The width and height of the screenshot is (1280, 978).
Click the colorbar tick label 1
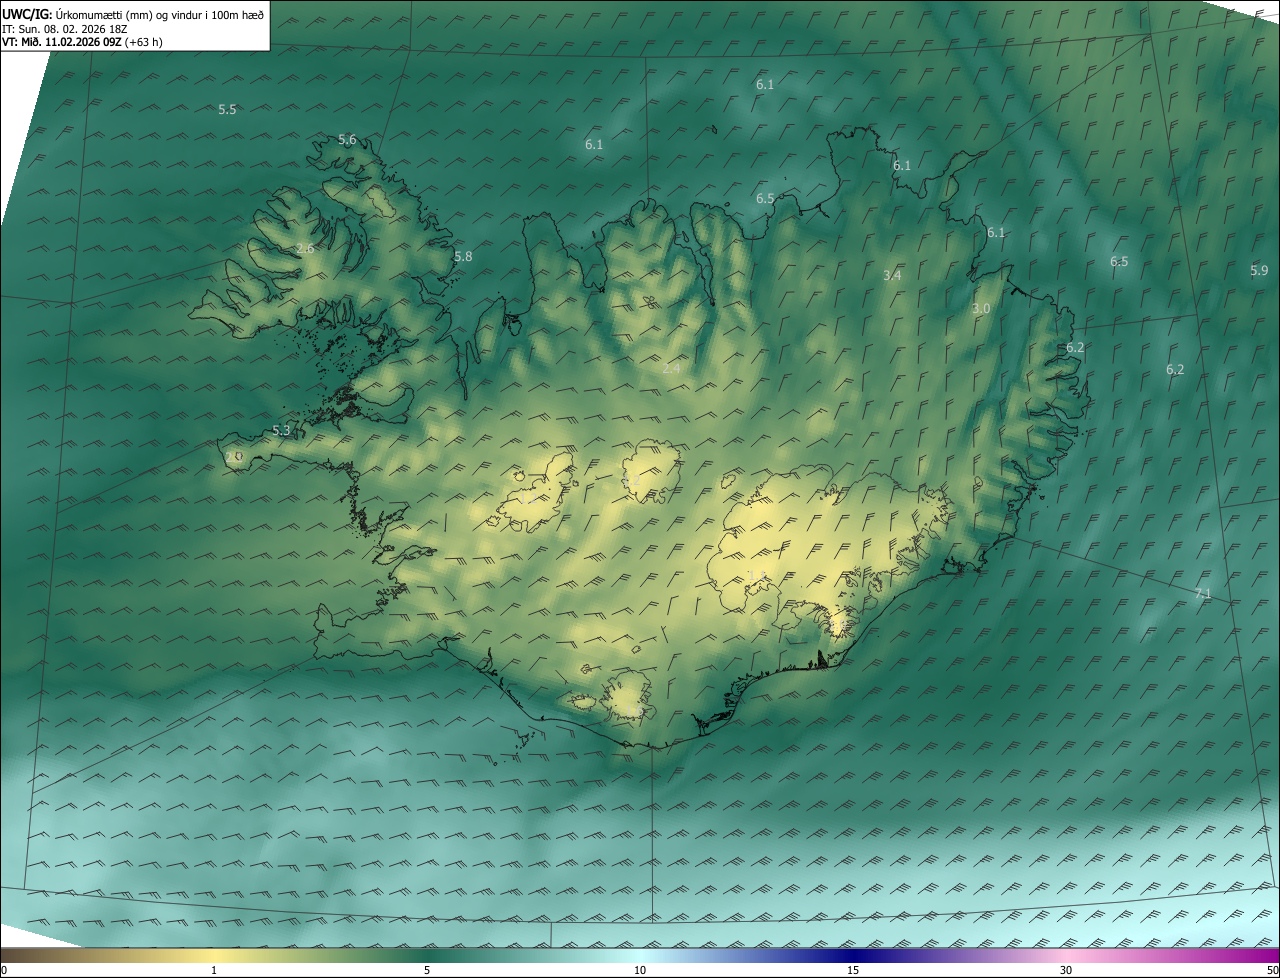tap(214, 970)
